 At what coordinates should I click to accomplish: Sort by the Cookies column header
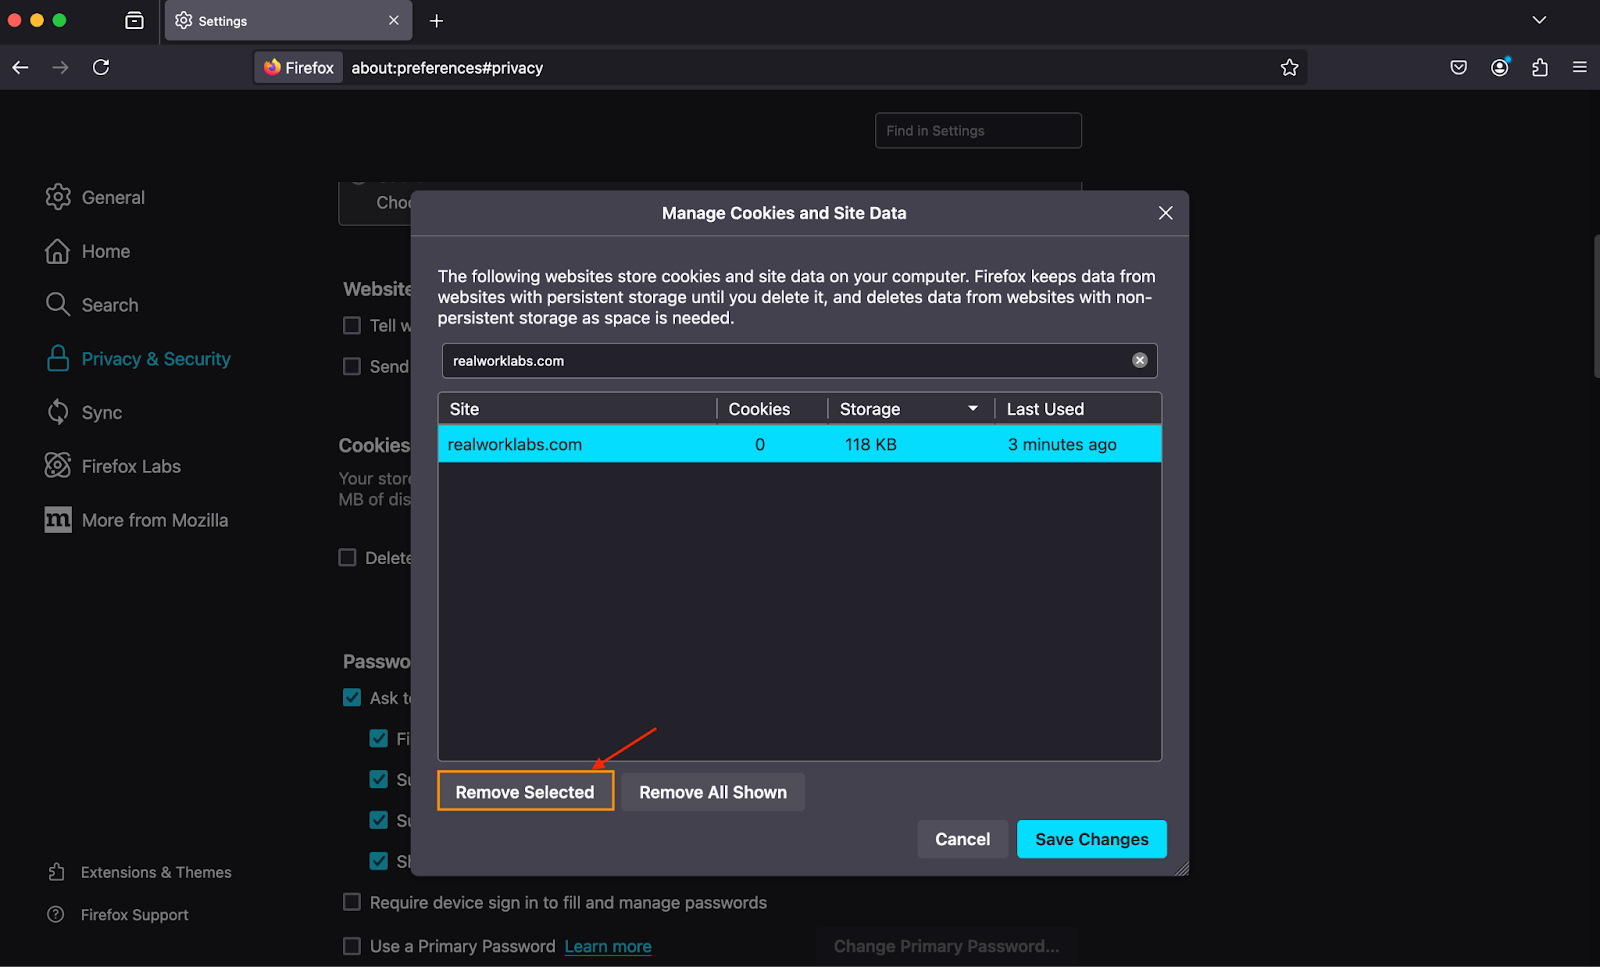tap(772, 408)
